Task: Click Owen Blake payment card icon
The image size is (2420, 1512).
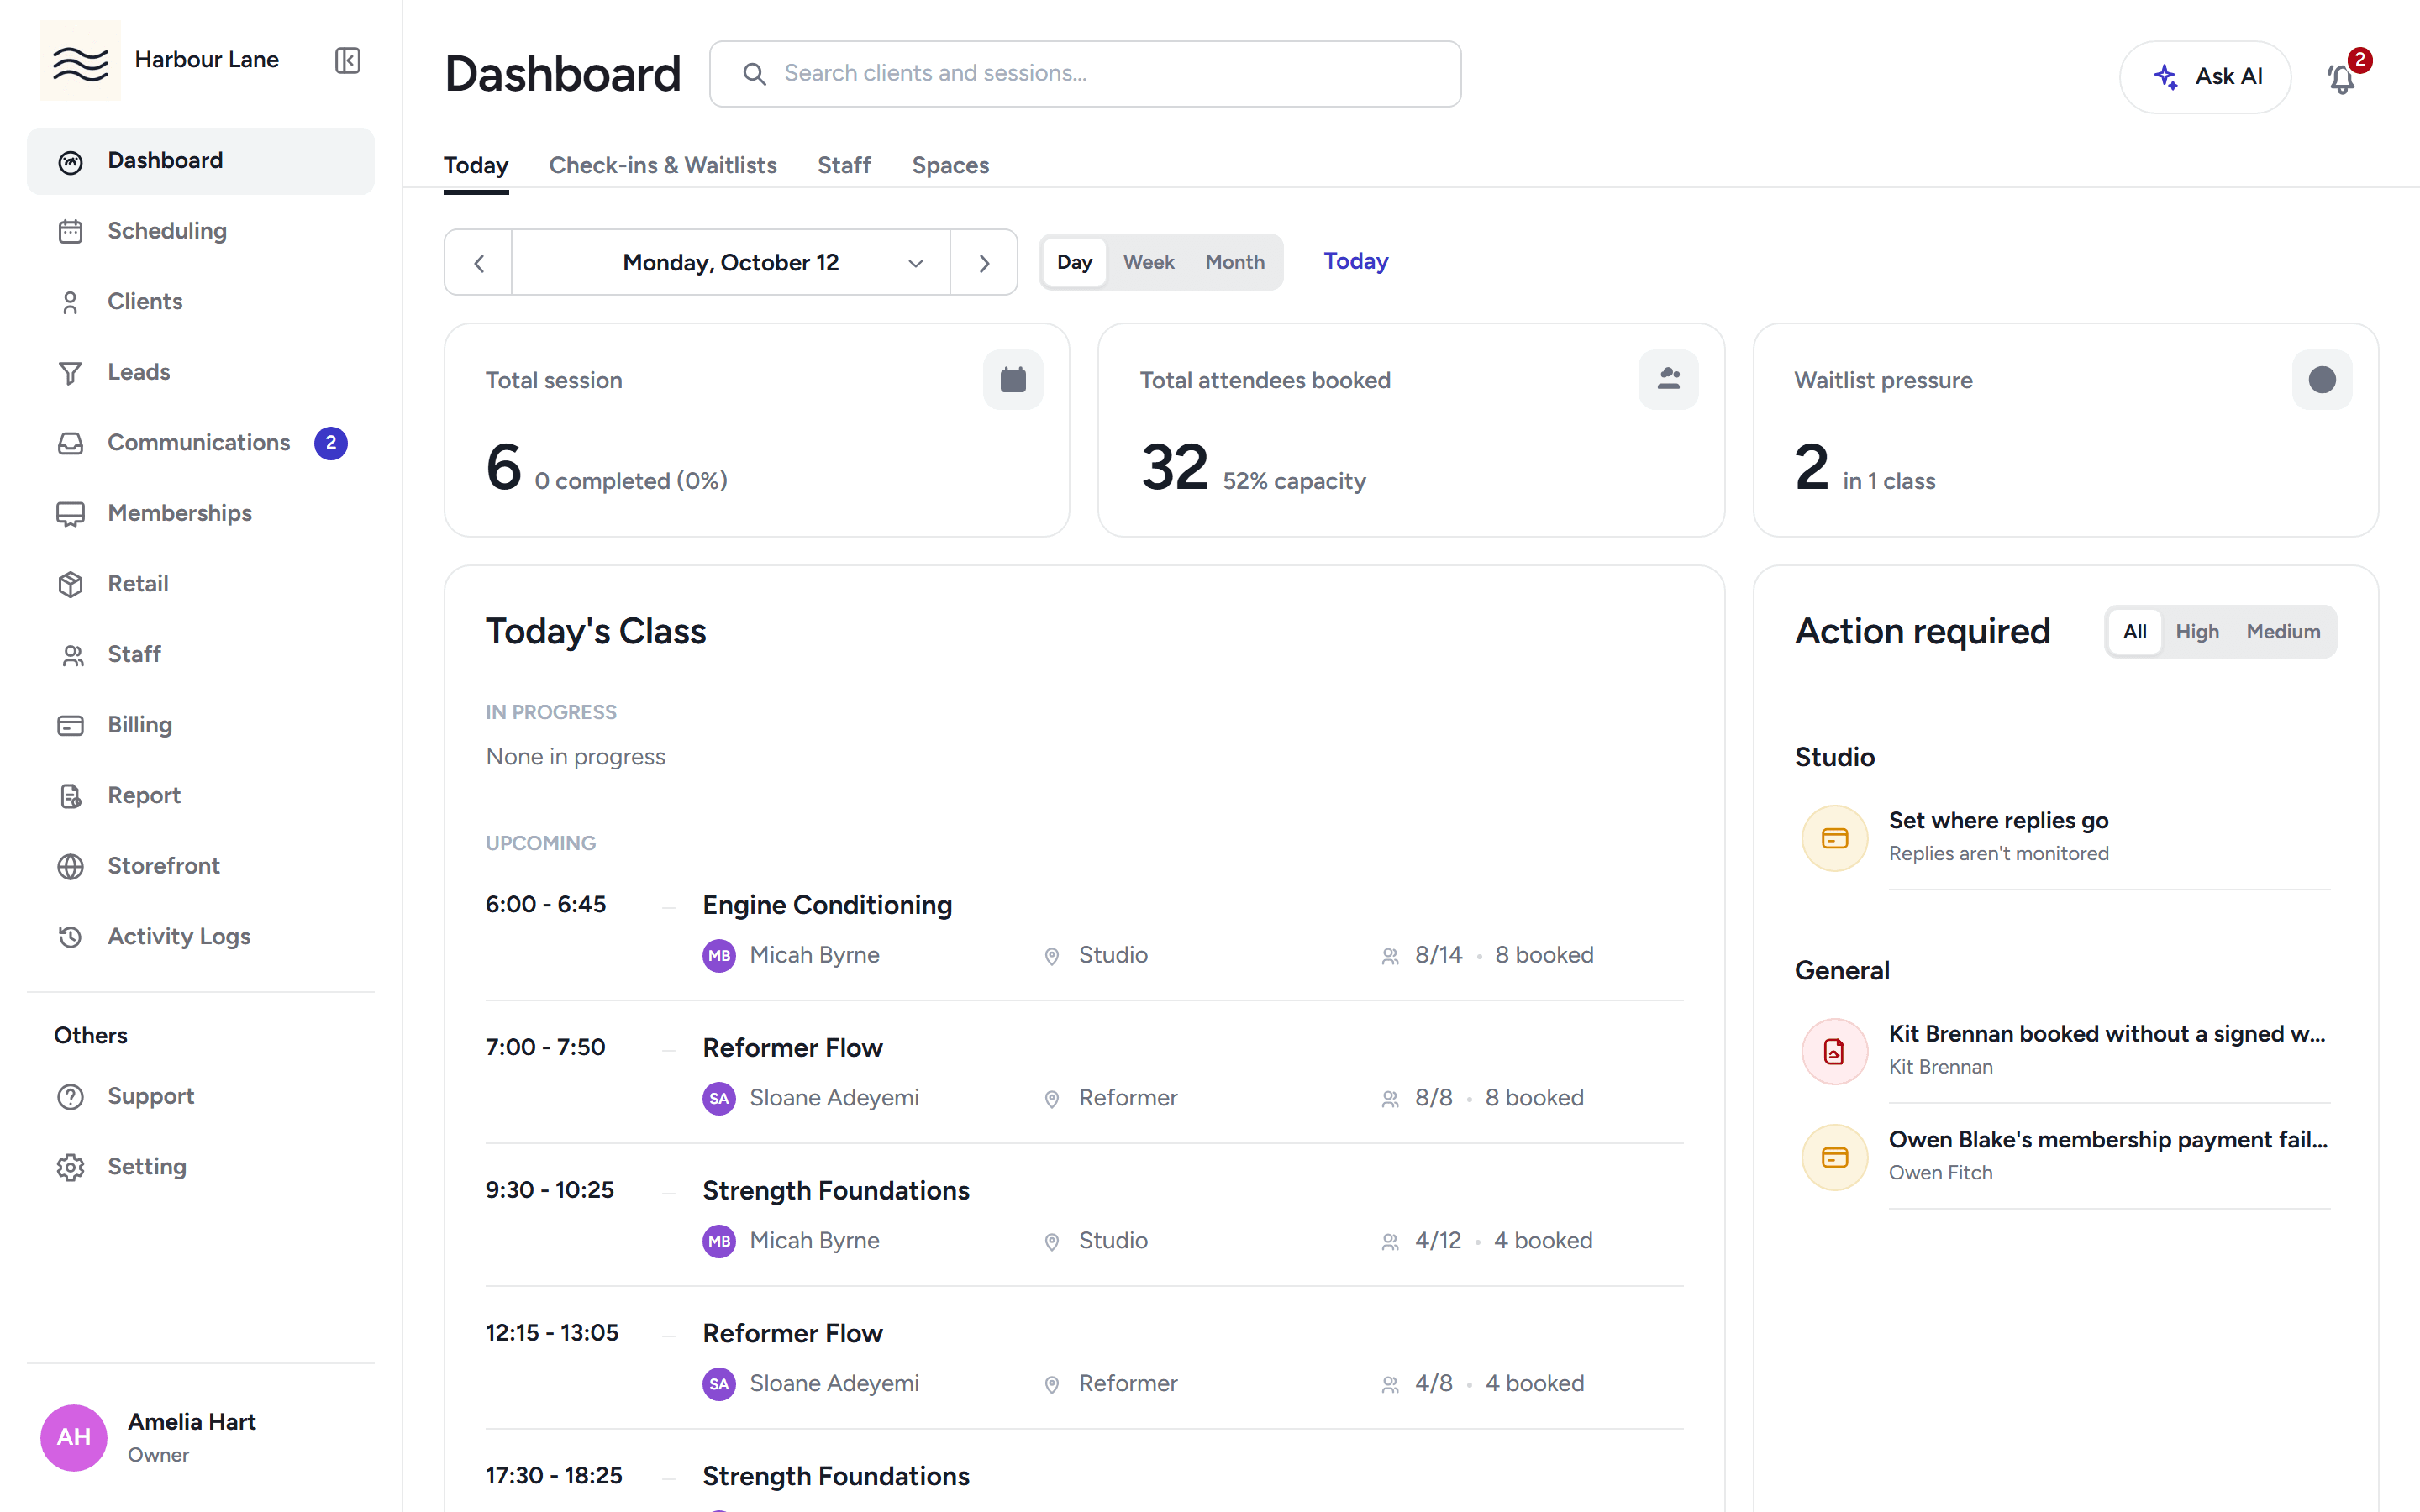Action: 1834,1158
